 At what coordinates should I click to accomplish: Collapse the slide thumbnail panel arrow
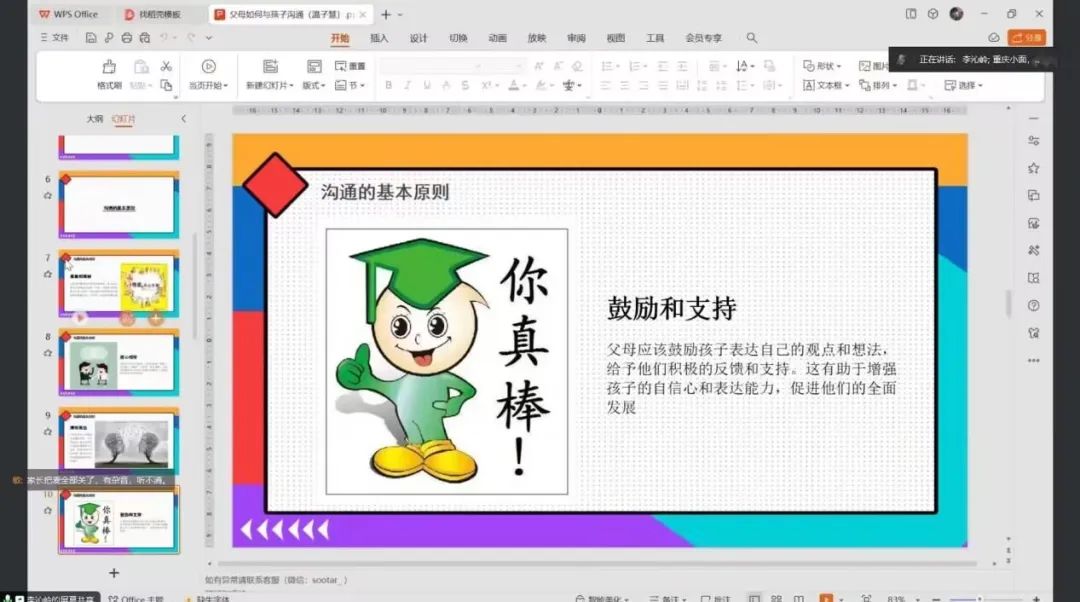coord(183,119)
